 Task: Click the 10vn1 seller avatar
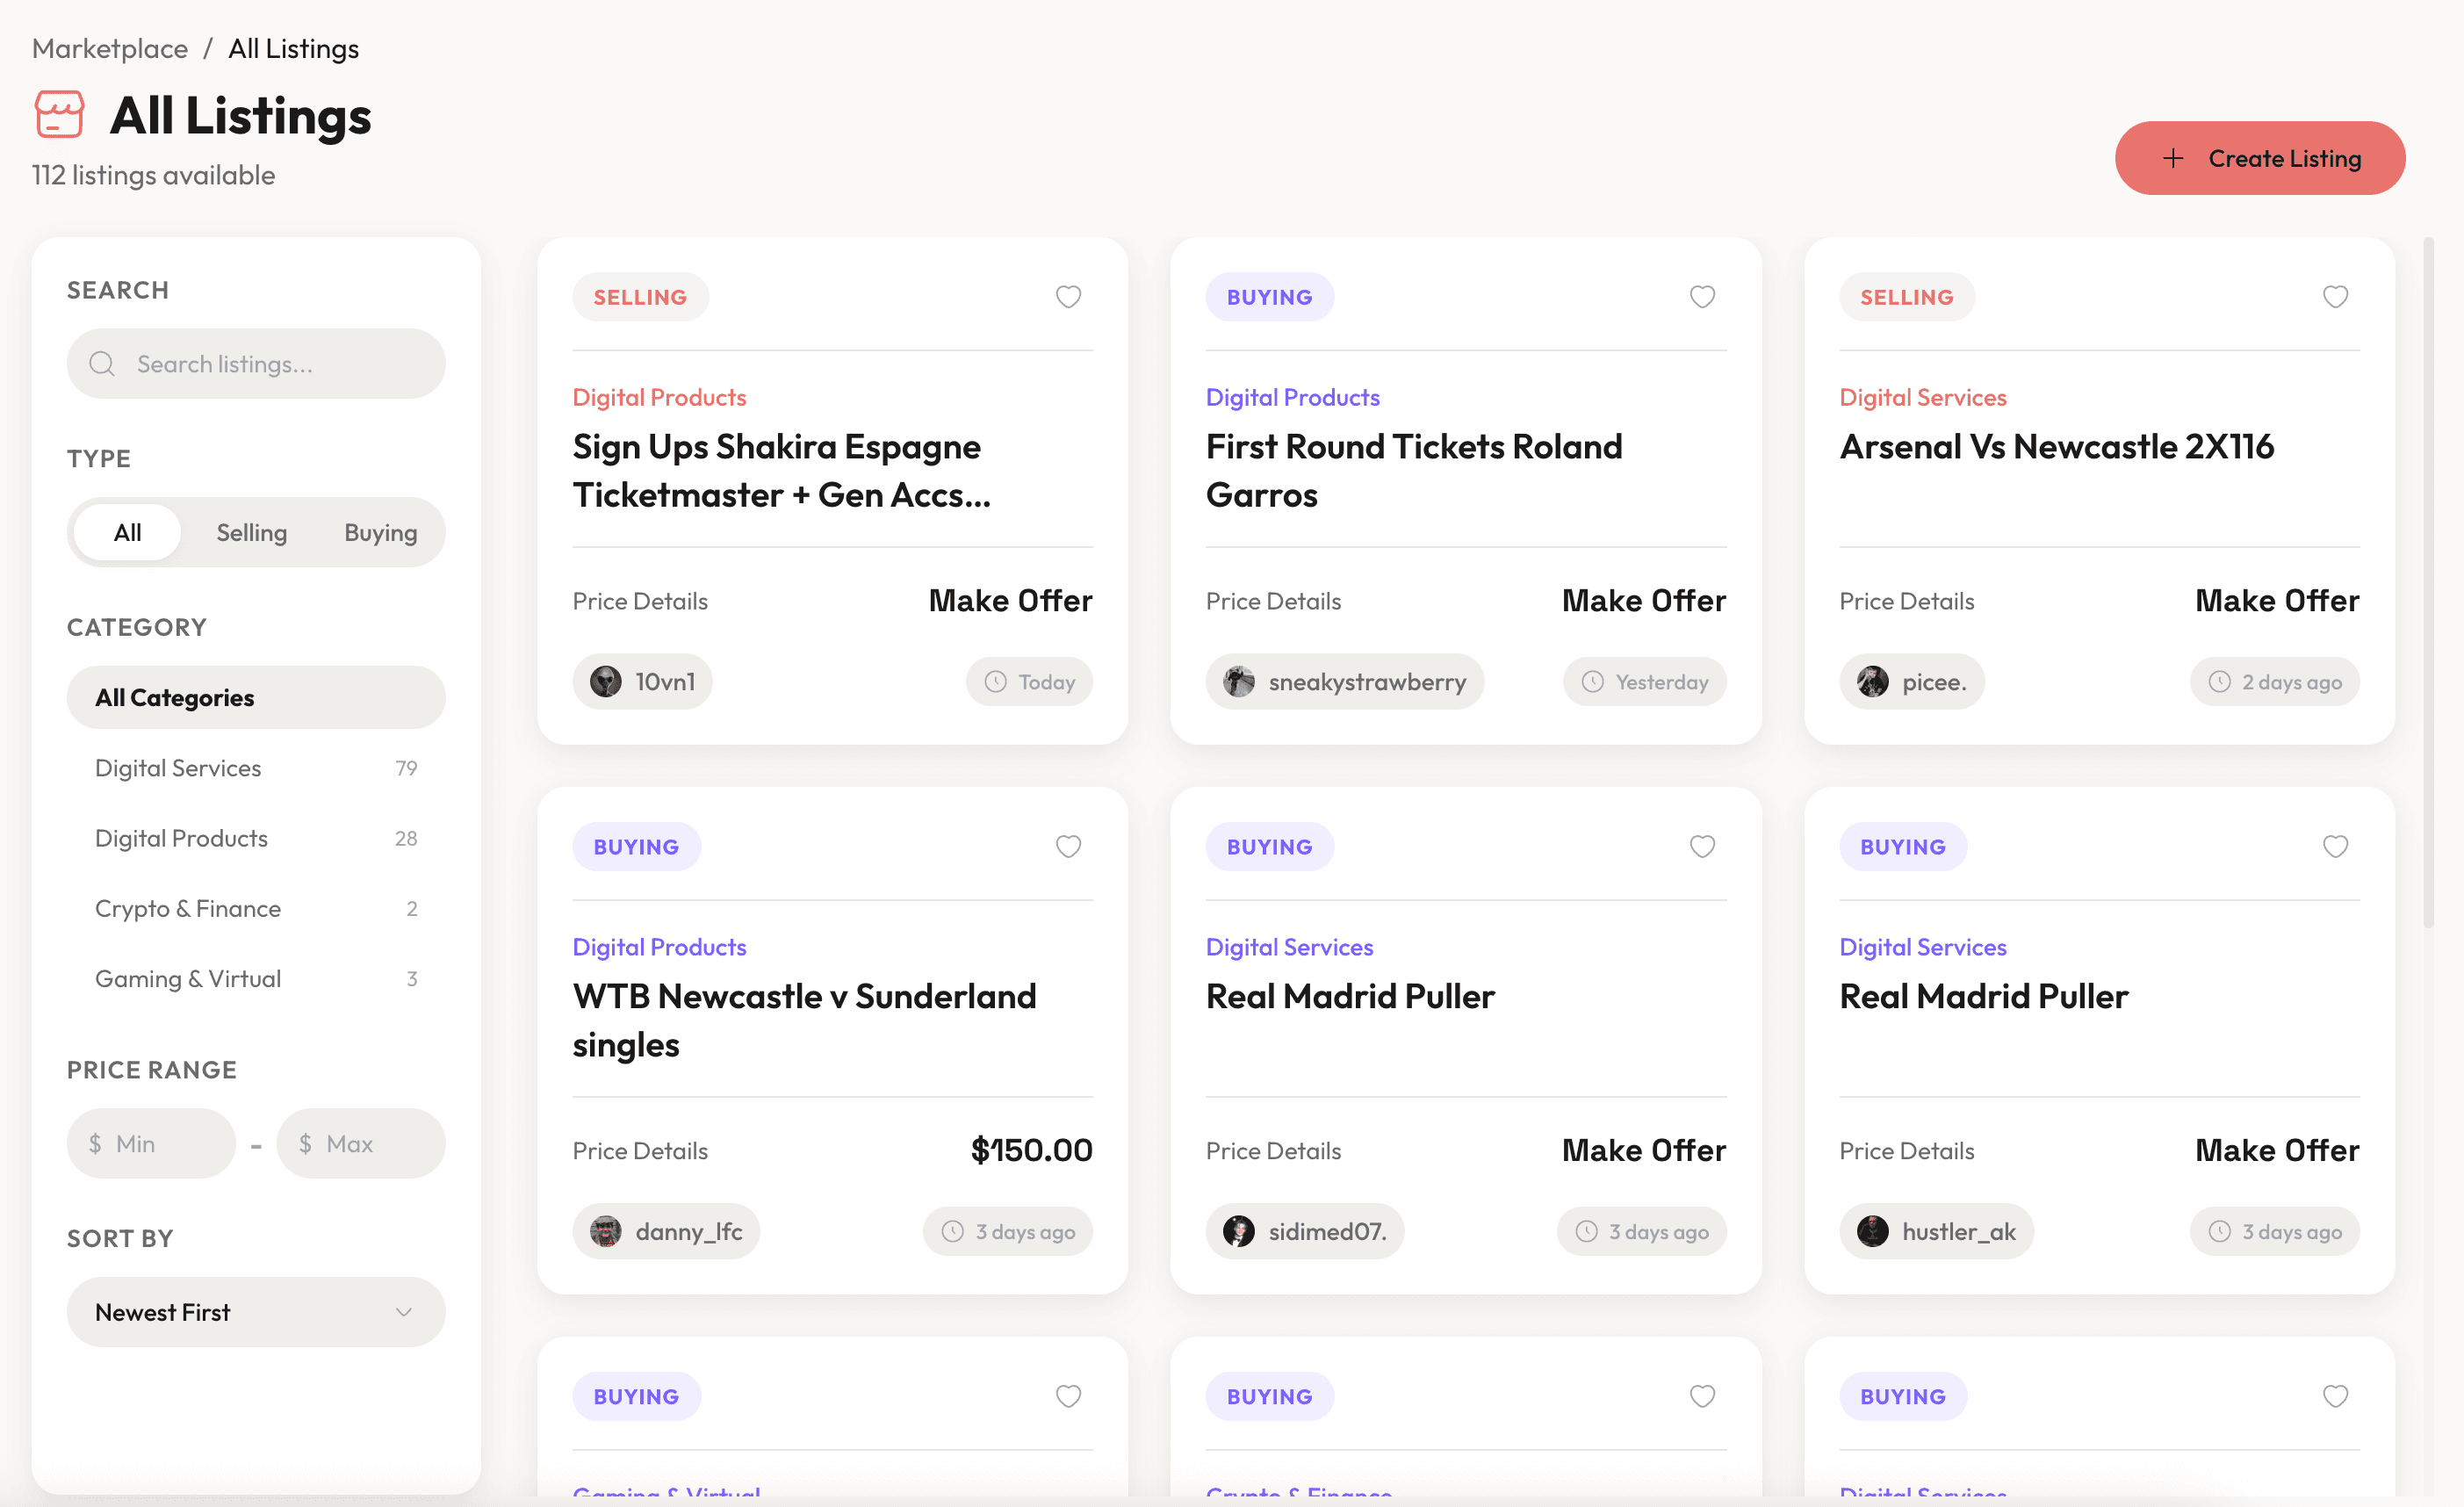[605, 682]
